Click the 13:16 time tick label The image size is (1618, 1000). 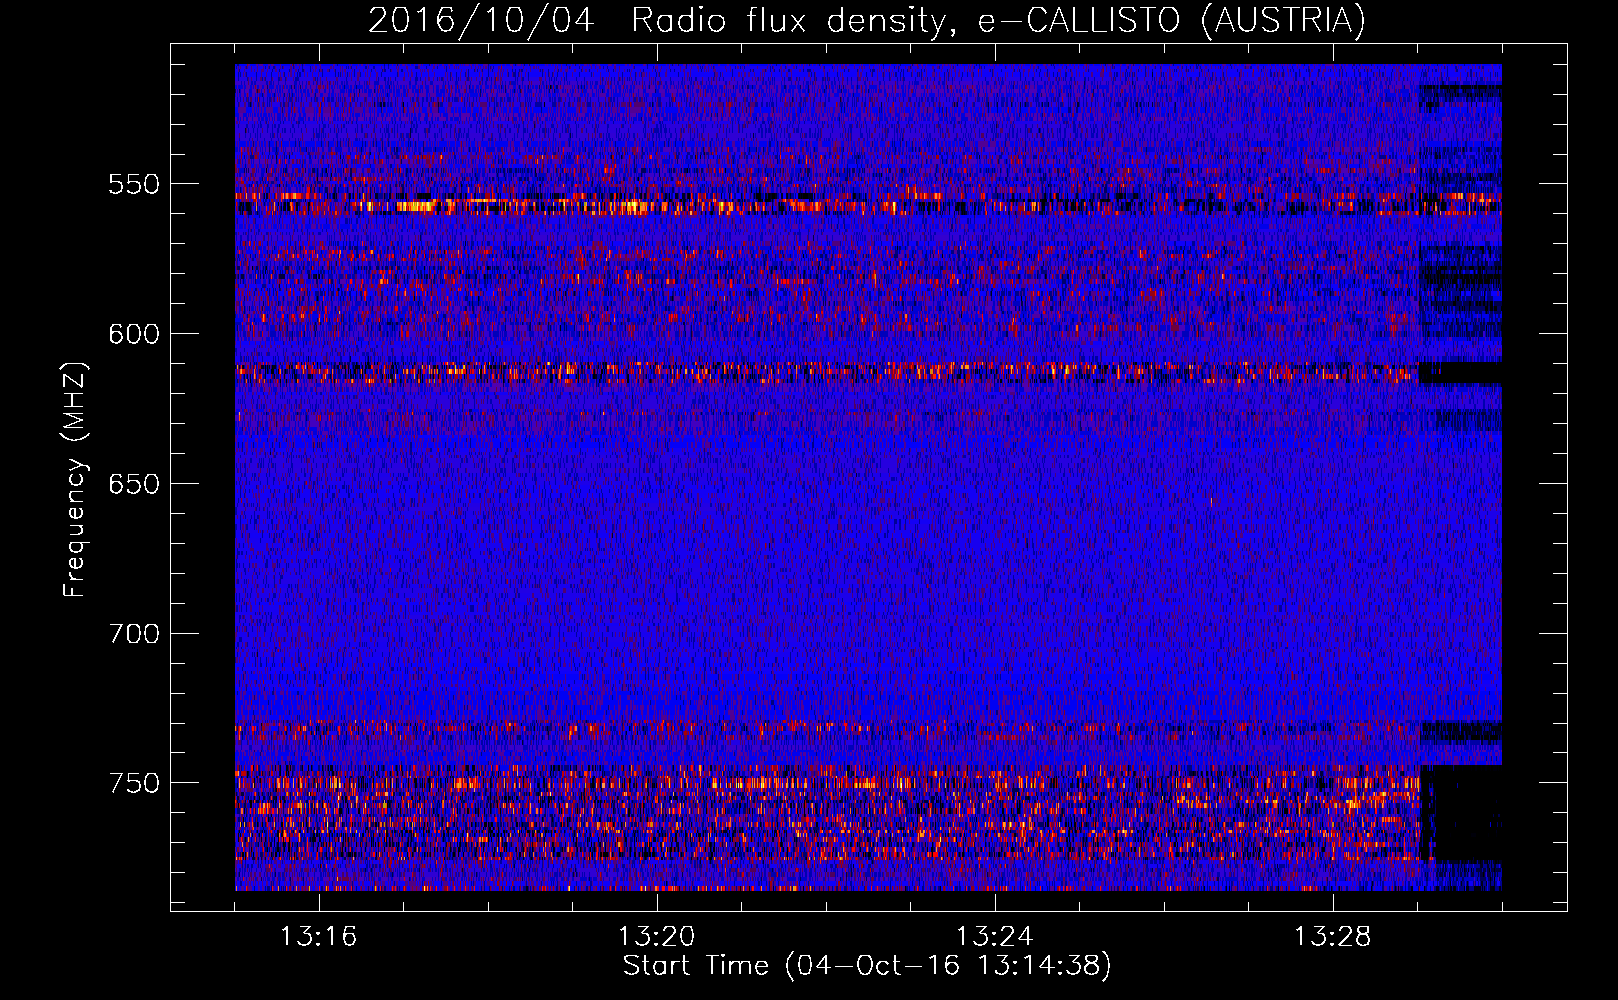[x=318, y=937]
